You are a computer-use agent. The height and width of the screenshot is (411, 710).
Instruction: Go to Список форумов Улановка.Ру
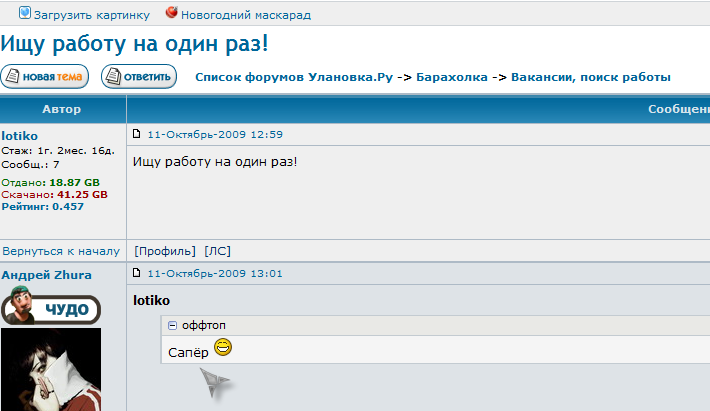click(294, 77)
